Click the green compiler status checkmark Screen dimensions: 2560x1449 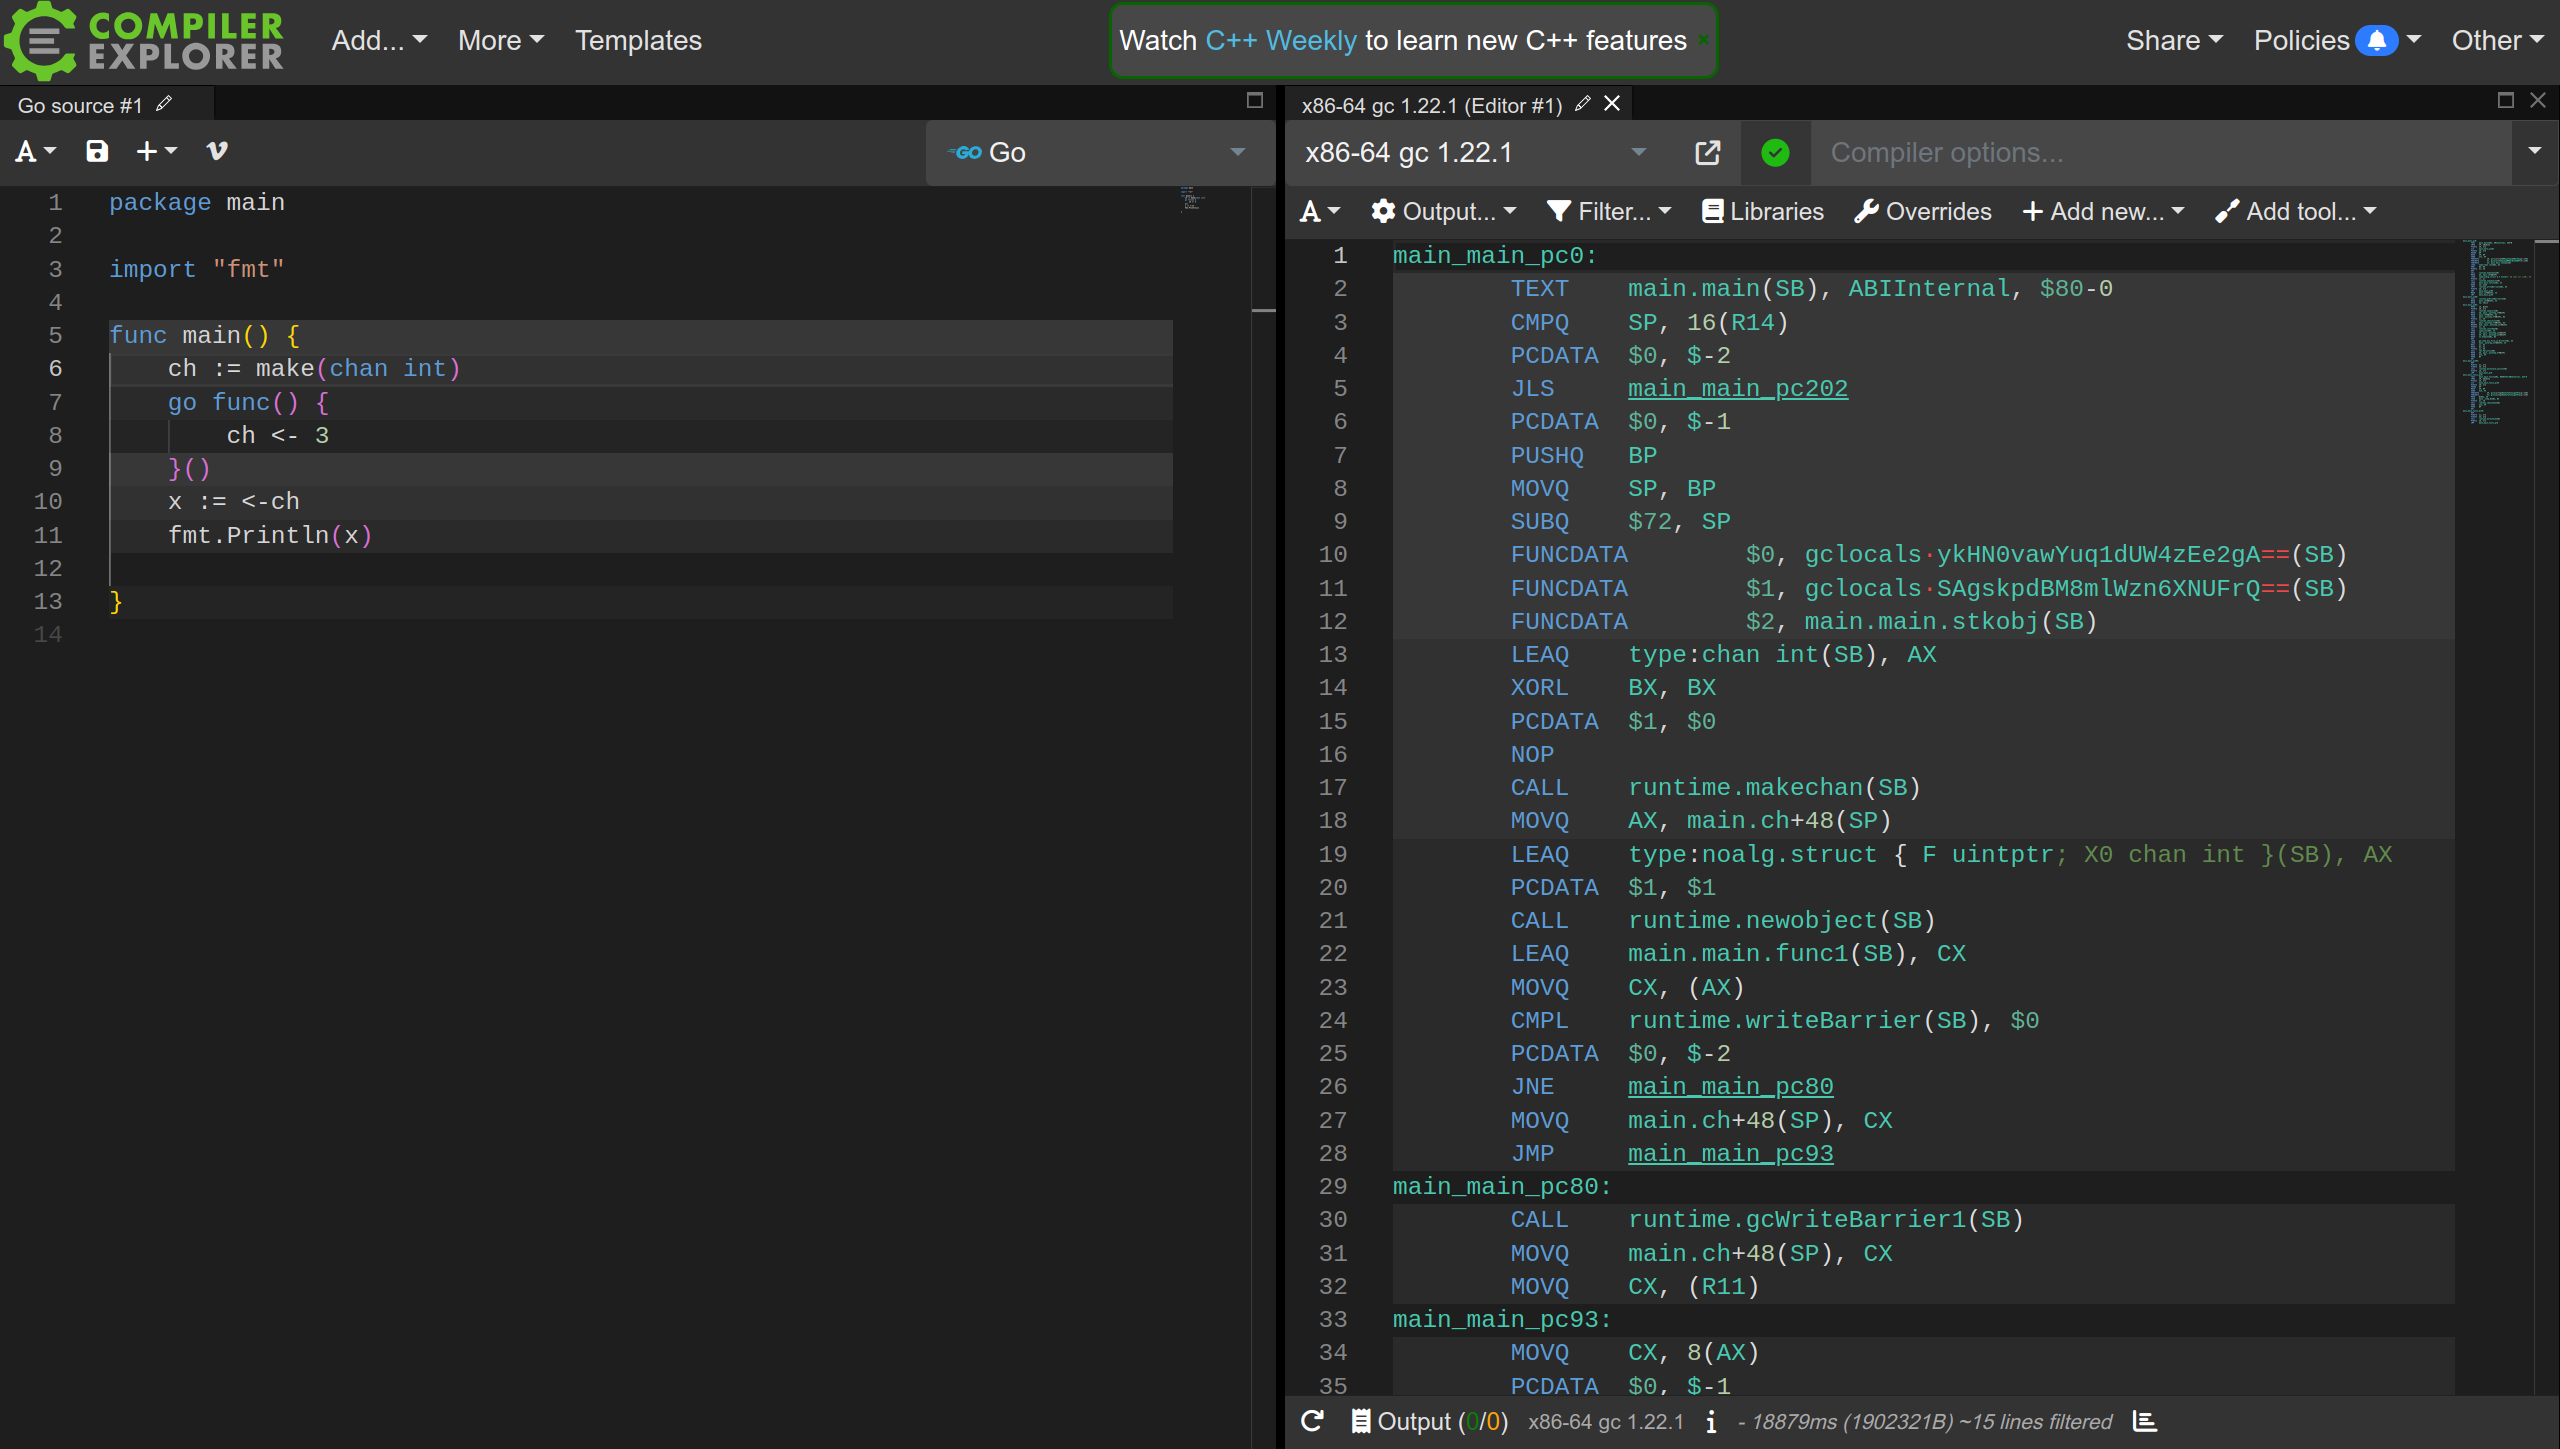[1776, 151]
